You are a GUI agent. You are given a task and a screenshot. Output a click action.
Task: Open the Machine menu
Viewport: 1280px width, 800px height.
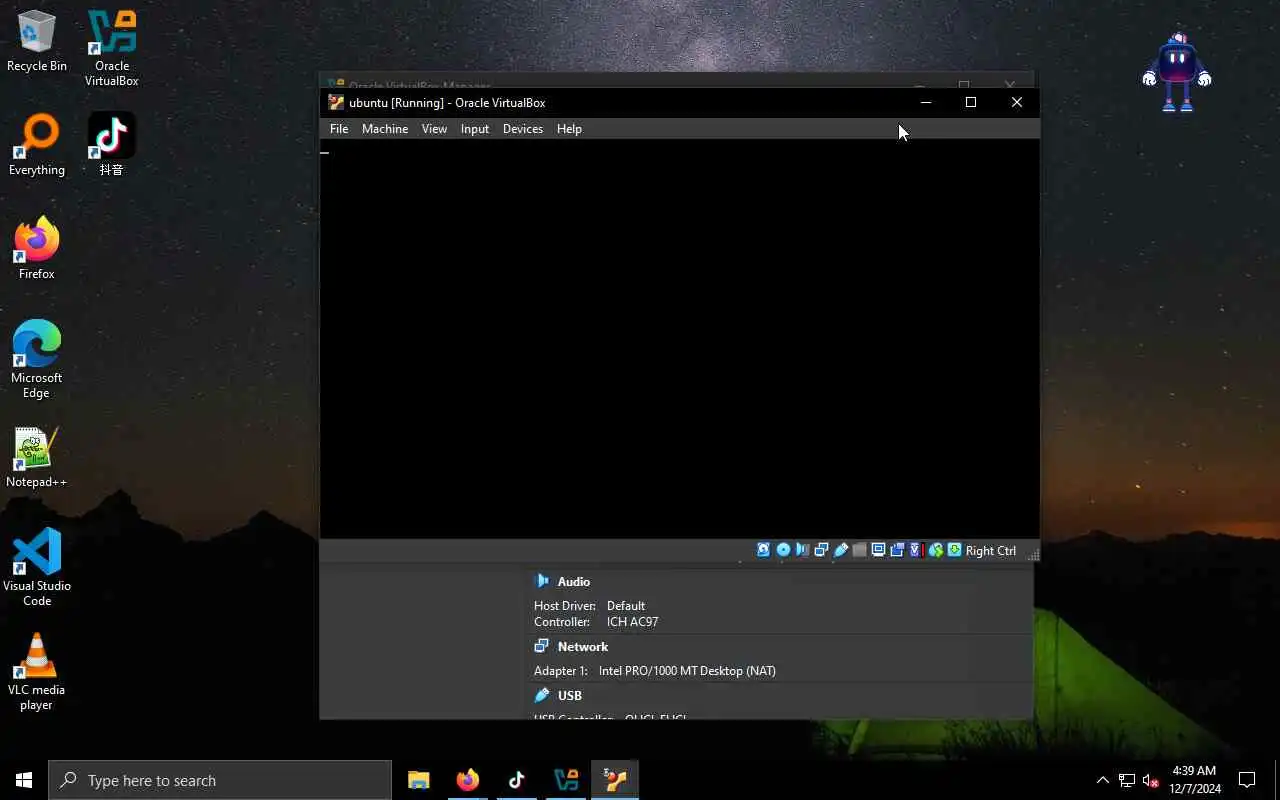(385, 129)
